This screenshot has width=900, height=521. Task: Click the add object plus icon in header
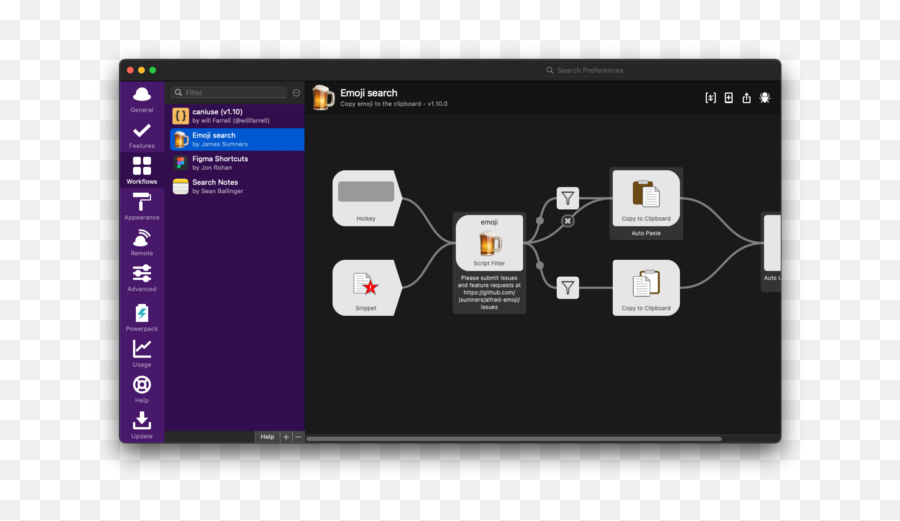click(728, 98)
